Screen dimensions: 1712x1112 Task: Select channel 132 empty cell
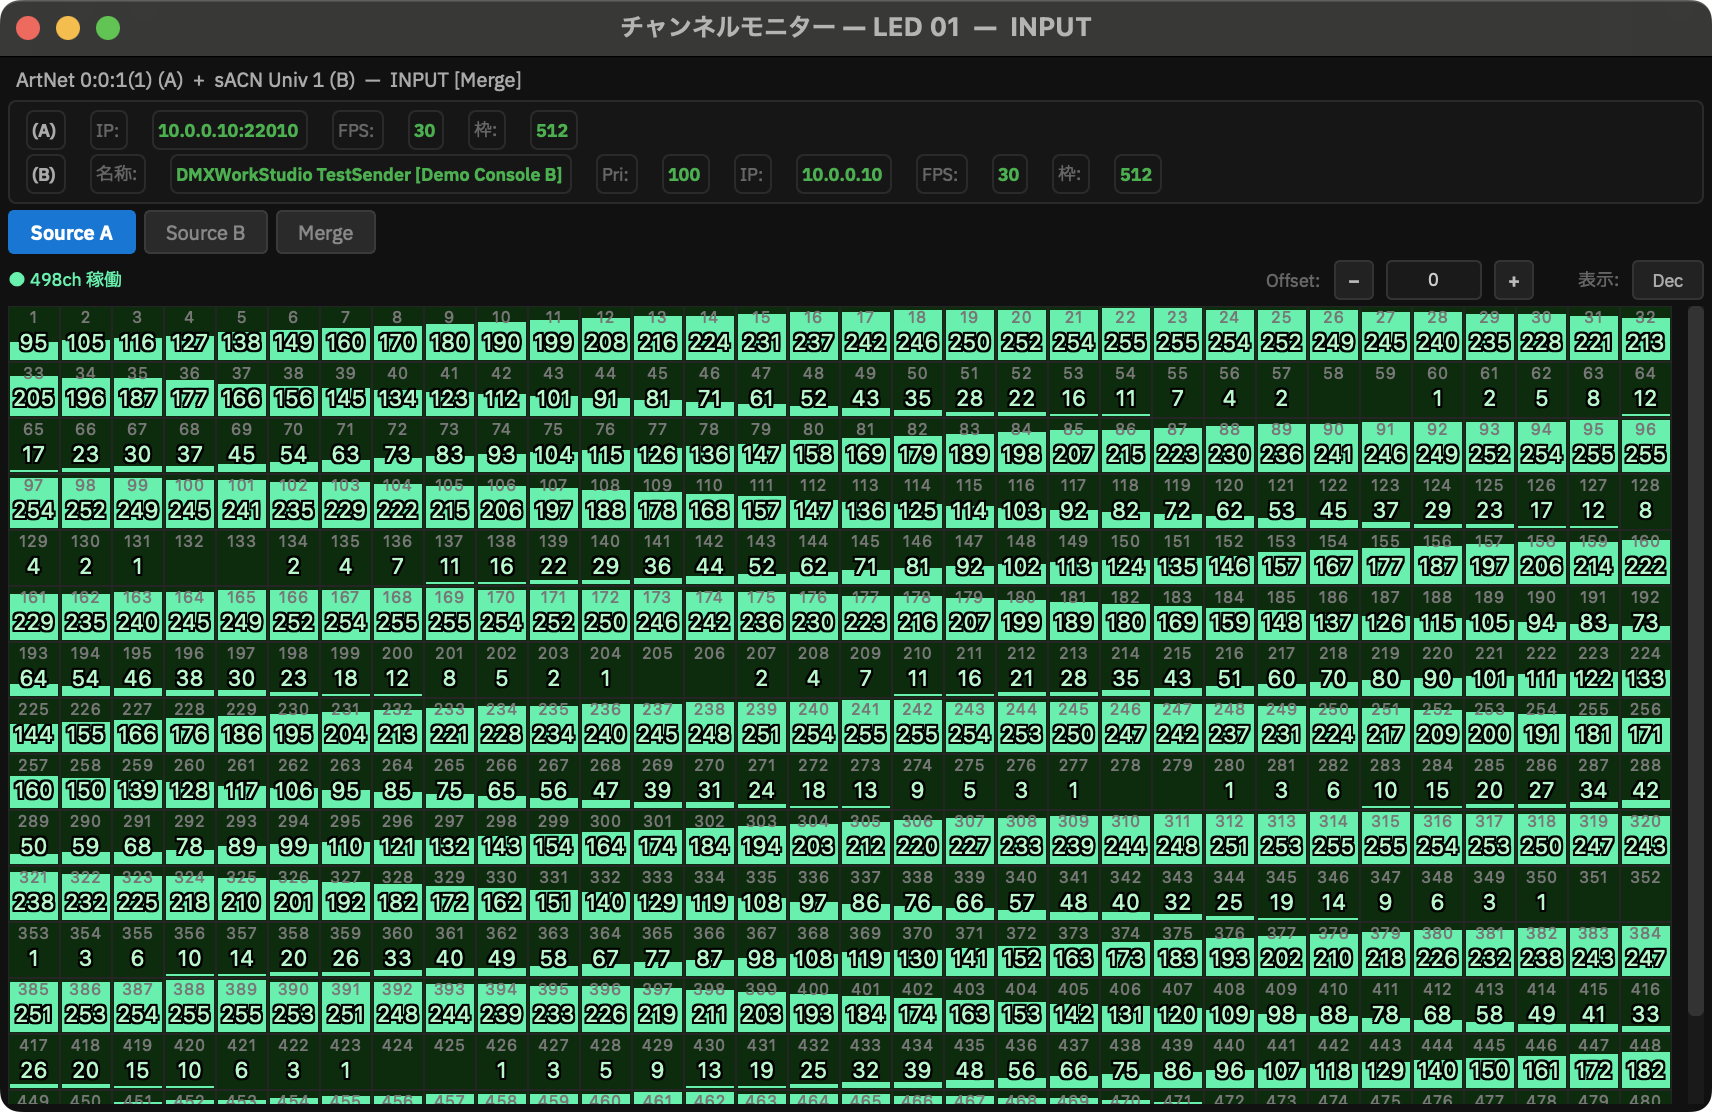pyautogui.click(x=190, y=557)
